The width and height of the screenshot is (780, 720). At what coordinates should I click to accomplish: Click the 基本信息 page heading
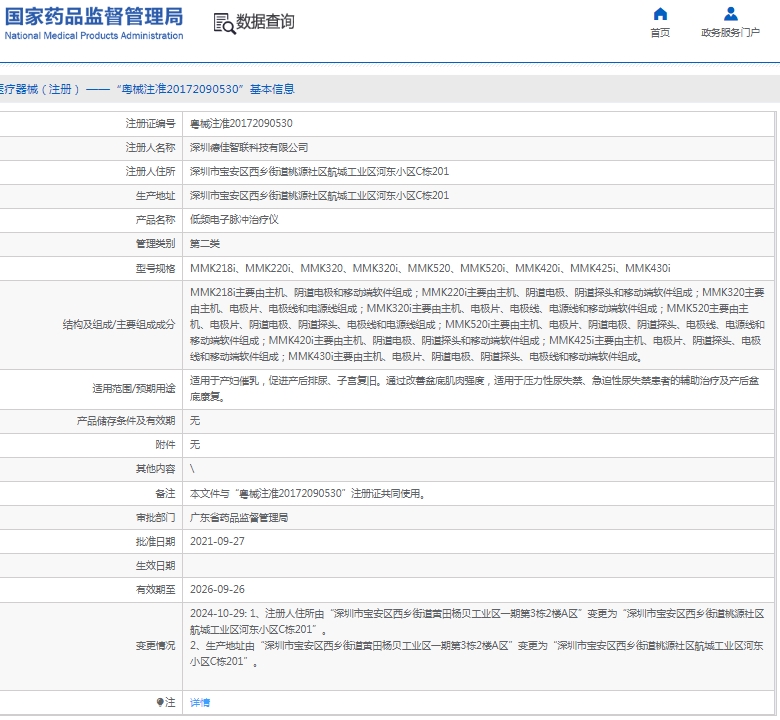(272, 89)
